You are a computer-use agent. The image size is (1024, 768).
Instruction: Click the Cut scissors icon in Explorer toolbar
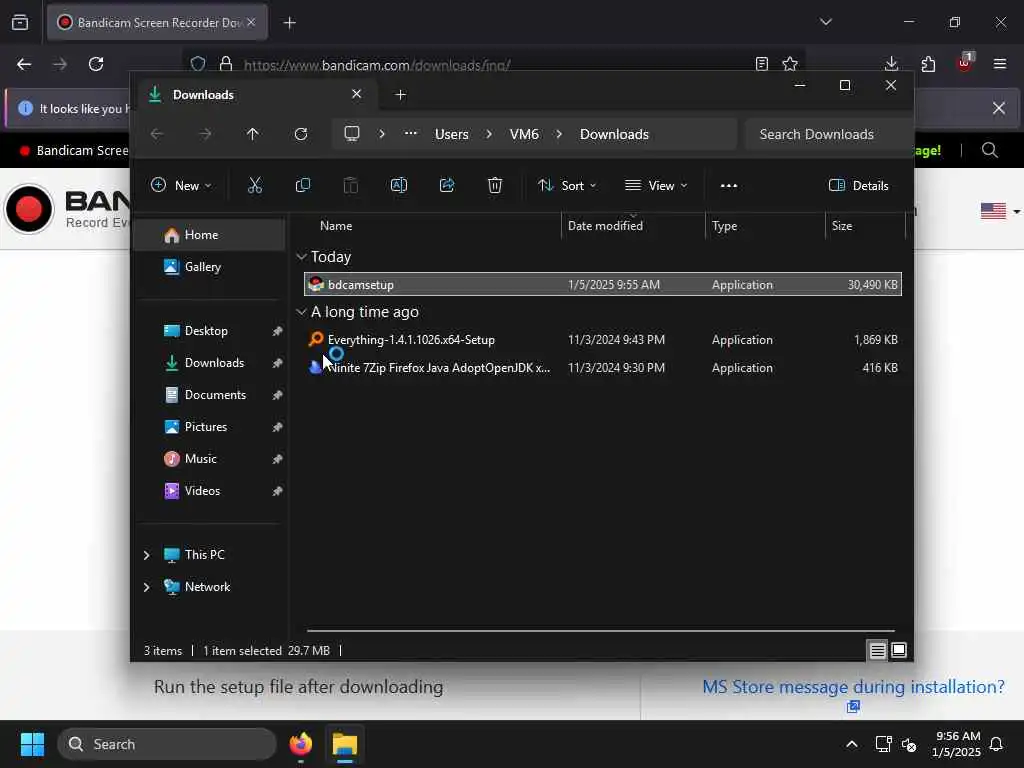pos(255,186)
